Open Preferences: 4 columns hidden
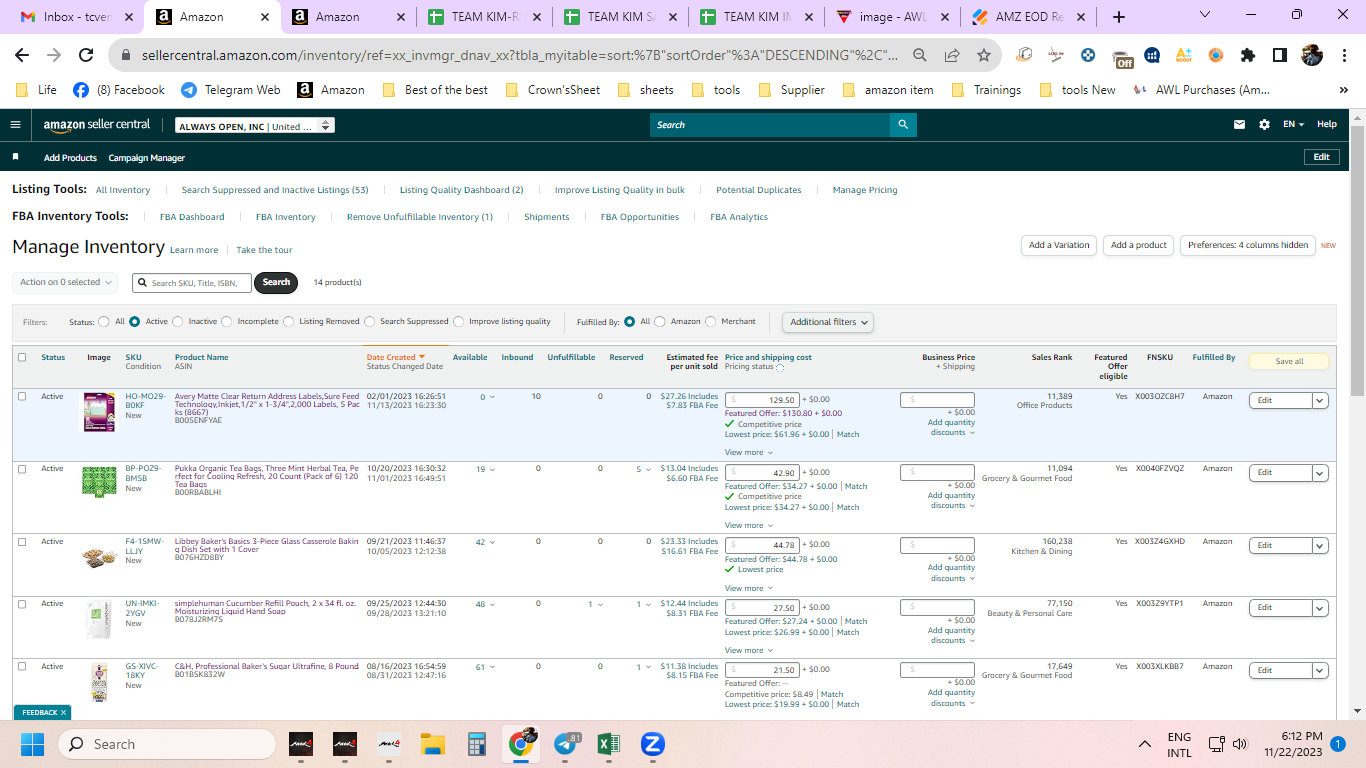1366x768 pixels. [x=1248, y=245]
